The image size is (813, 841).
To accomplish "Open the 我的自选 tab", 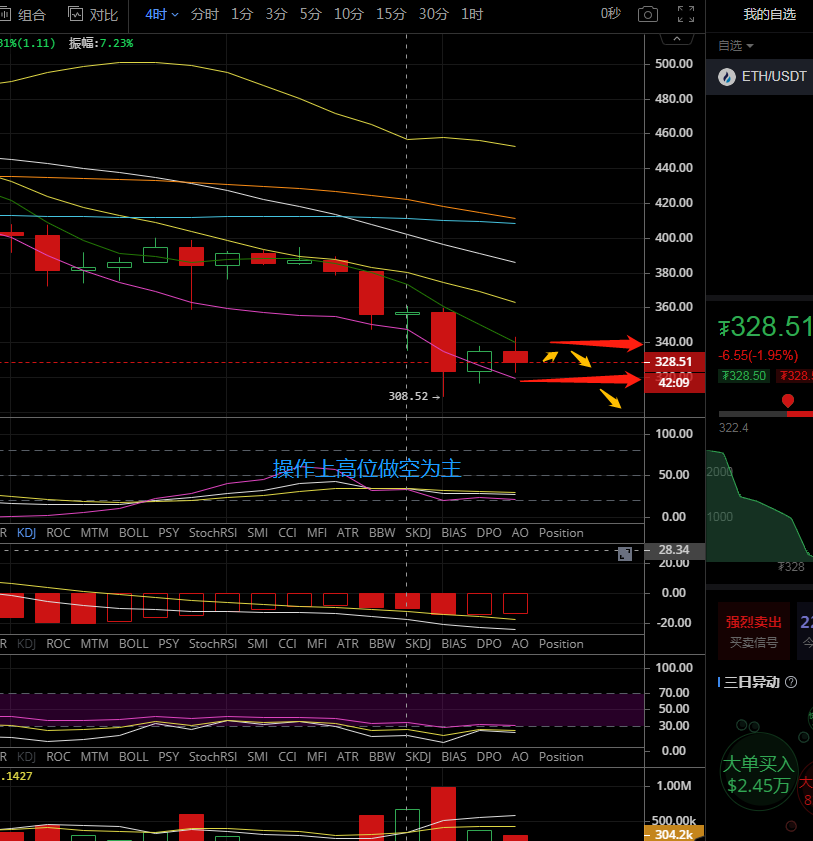I will click(x=769, y=14).
